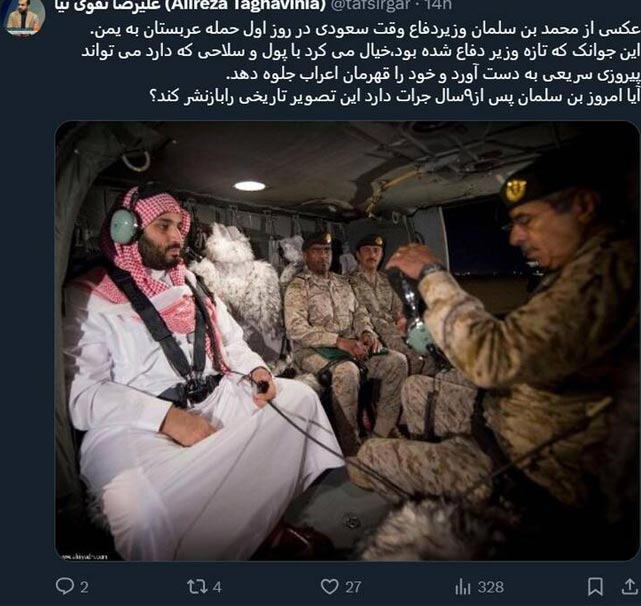Like the tweet with the heart icon

329,586
